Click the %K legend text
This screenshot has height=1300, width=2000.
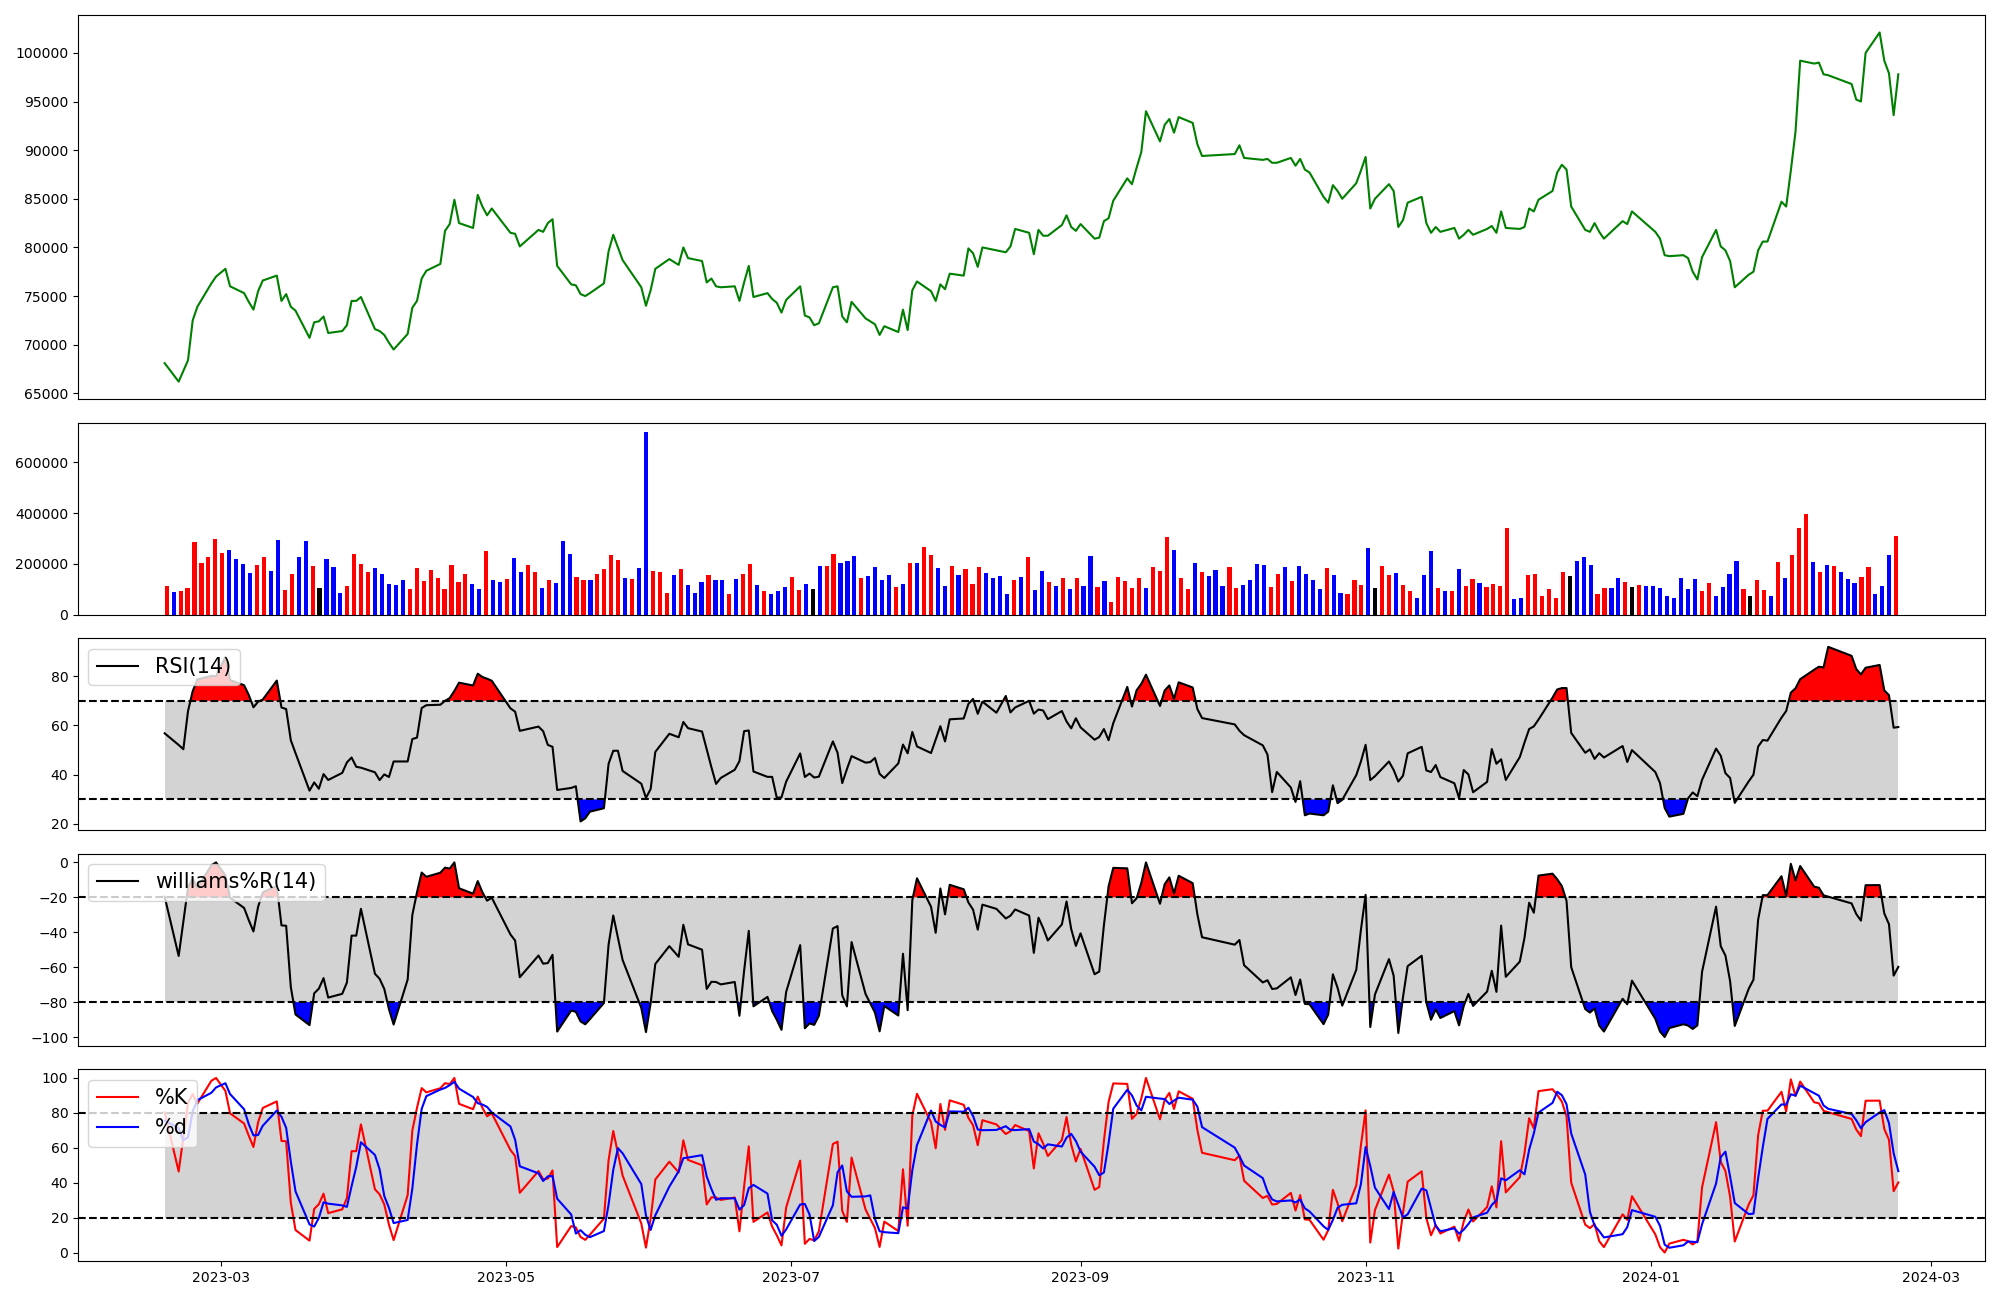[x=171, y=1097]
